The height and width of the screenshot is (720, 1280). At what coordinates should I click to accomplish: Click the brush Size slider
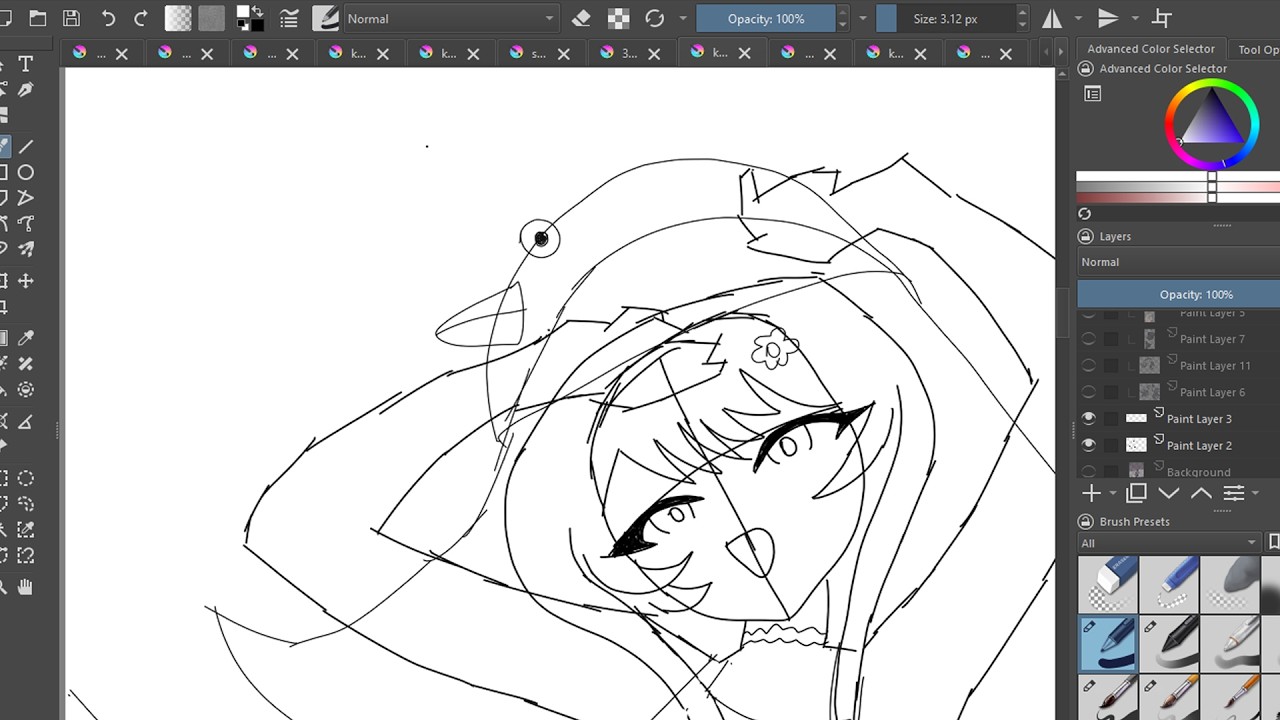pyautogui.click(x=945, y=18)
